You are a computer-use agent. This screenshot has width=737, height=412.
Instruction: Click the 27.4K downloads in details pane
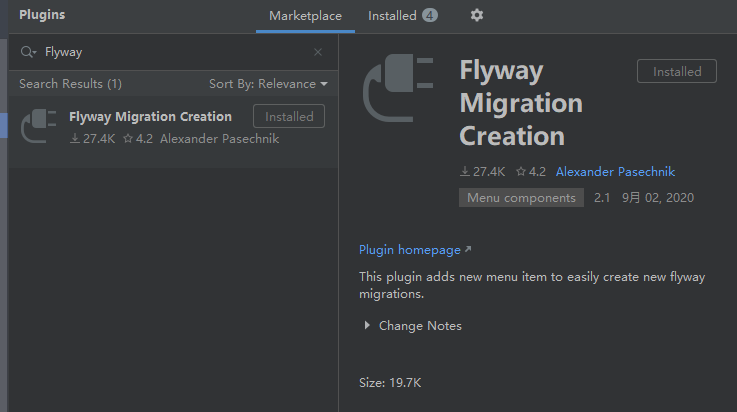[482, 172]
